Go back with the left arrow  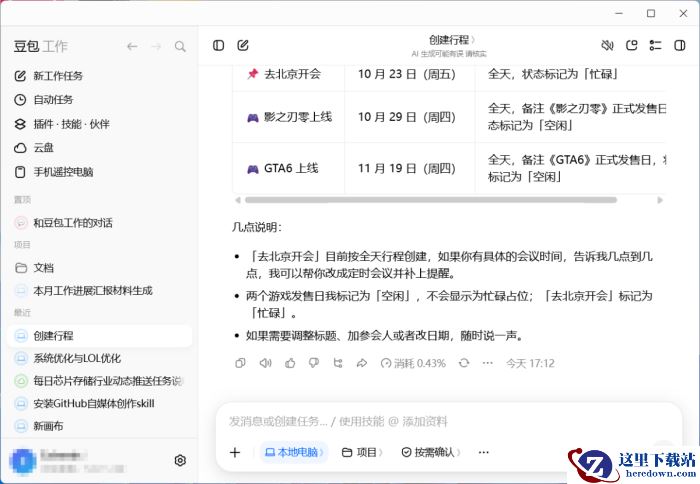pyautogui.click(x=132, y=46)
